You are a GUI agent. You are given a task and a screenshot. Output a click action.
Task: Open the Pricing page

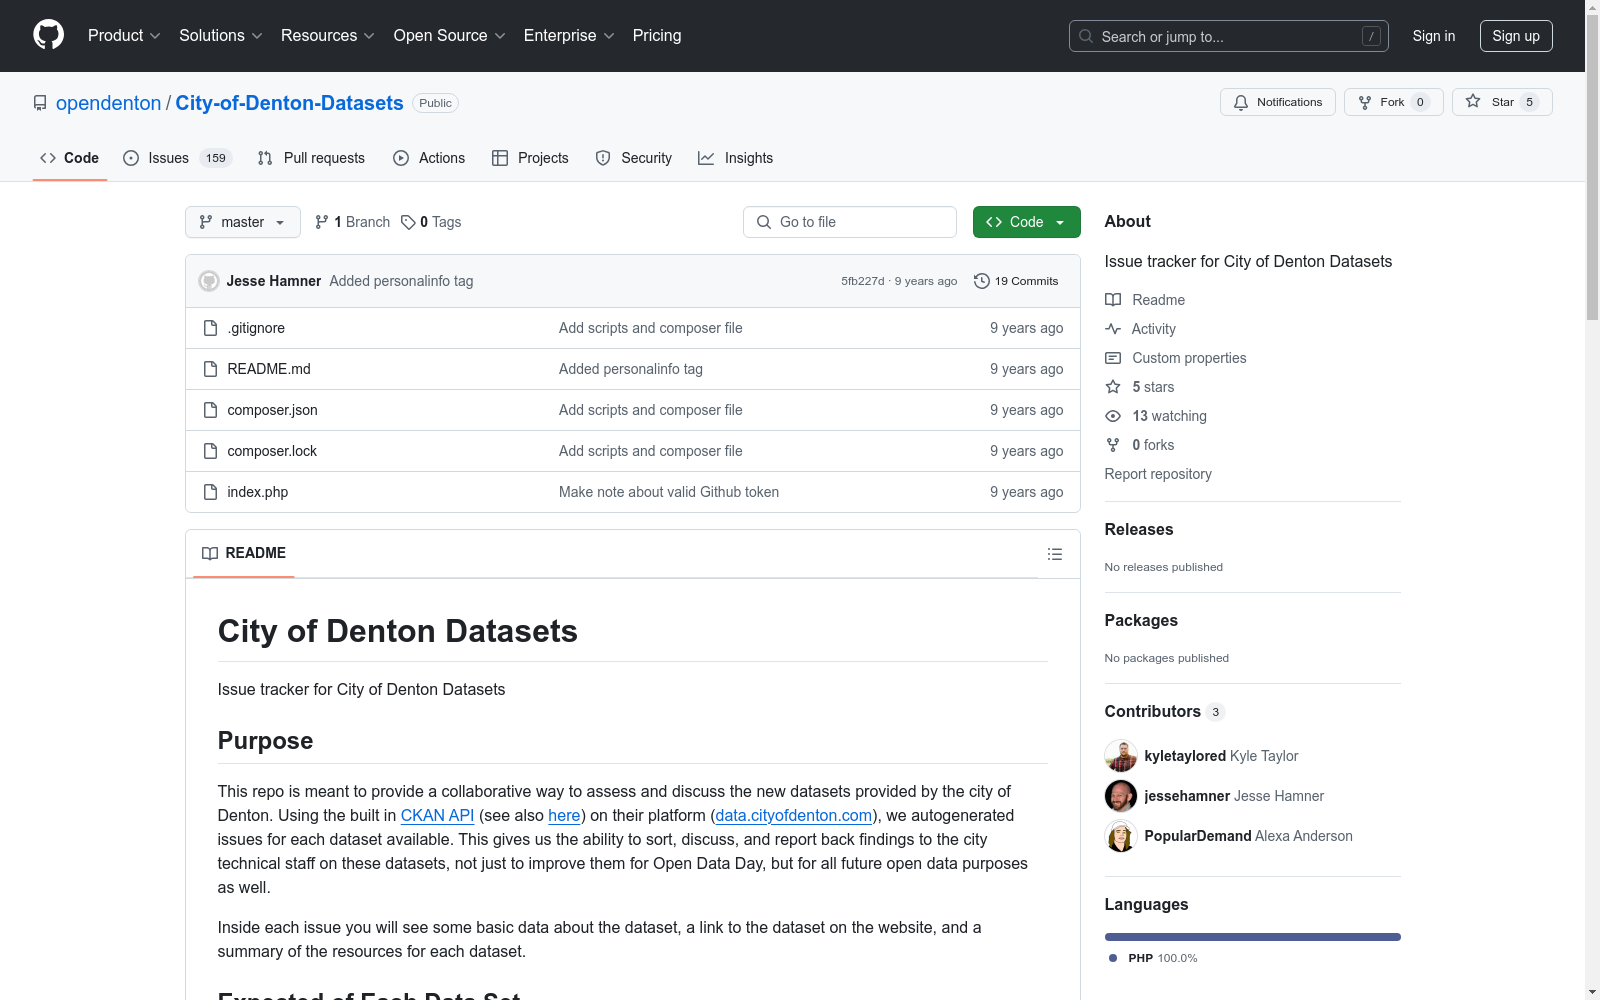[x=657, y=36]
